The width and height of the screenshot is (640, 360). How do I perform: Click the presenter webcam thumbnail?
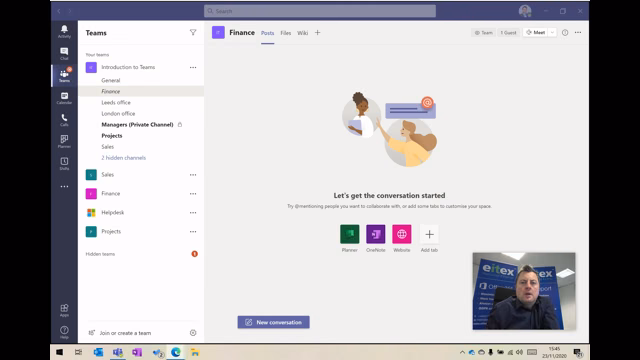[524, 291]
